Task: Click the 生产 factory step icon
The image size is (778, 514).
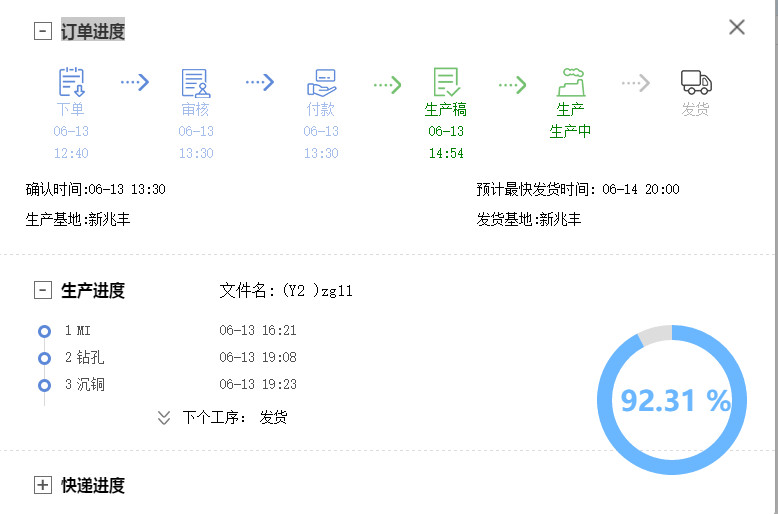Action: click(x=571, y=82)
